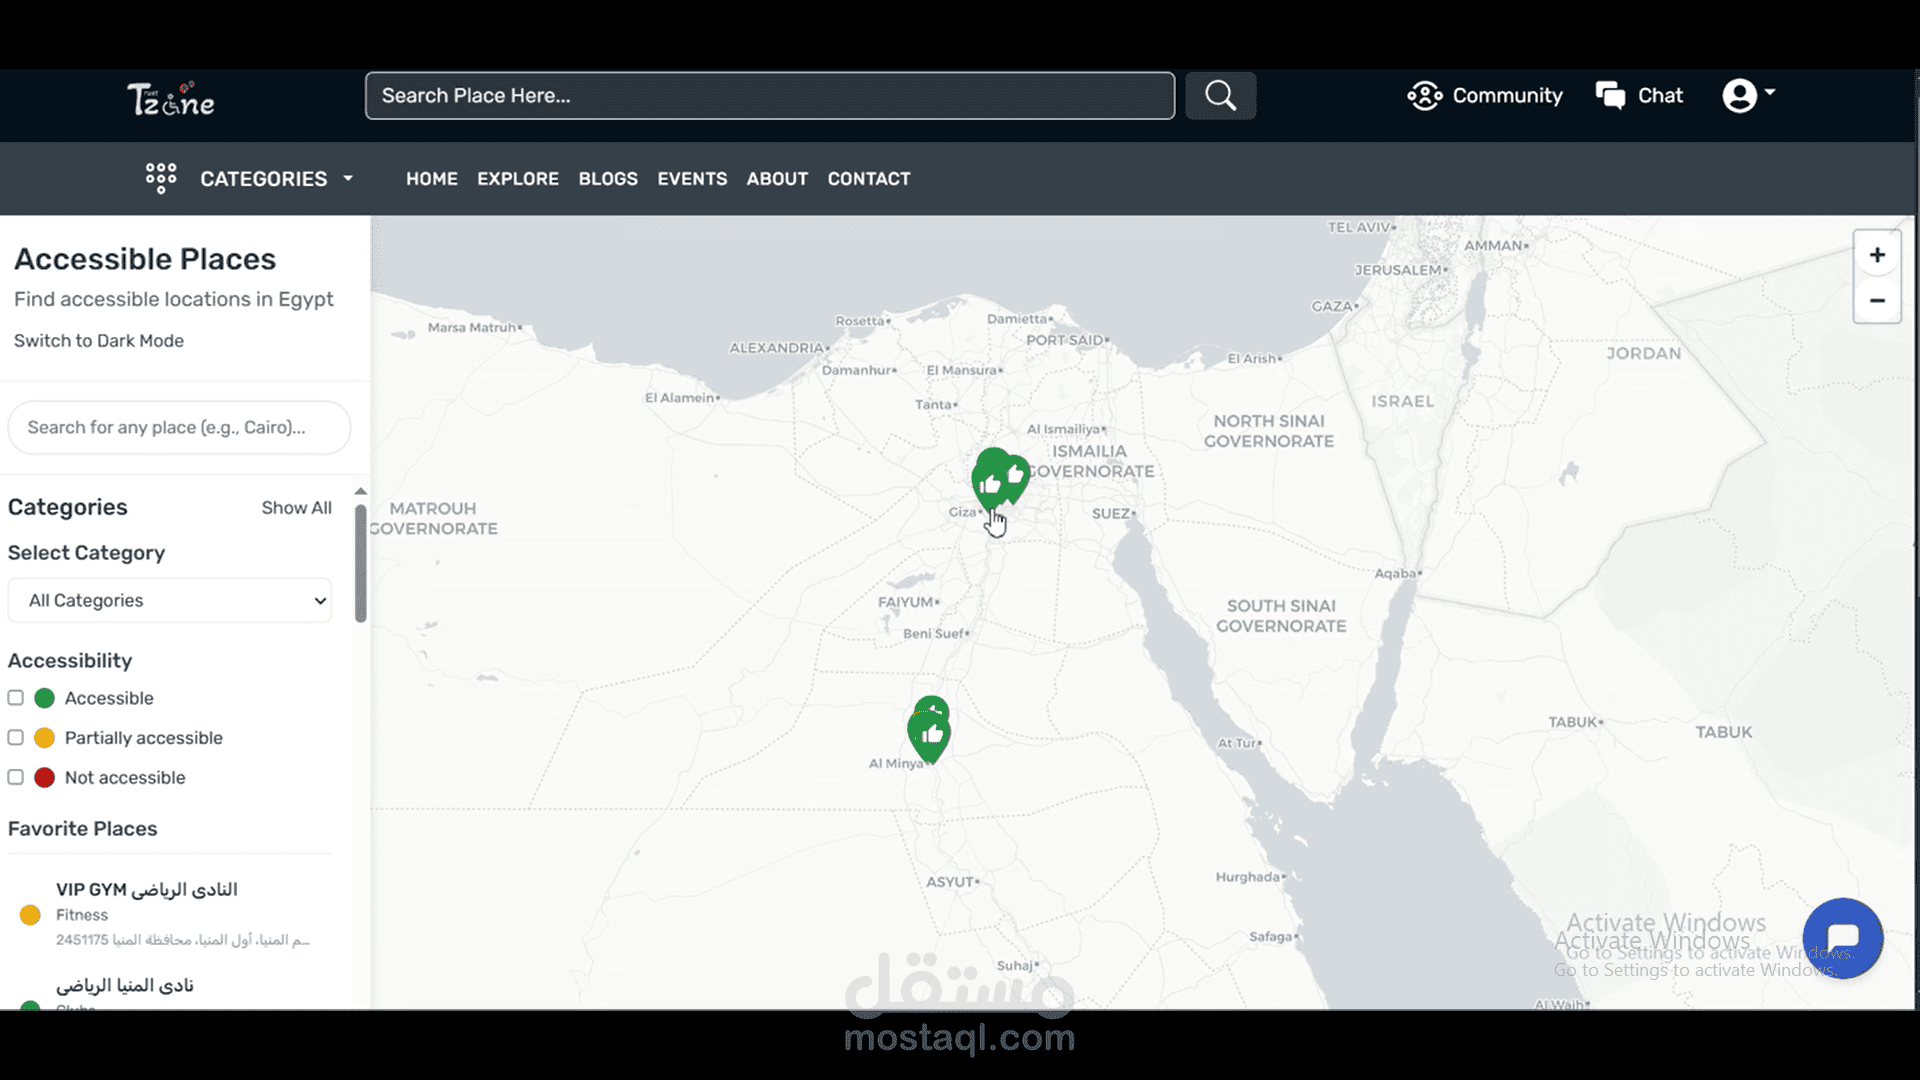Viewport: 1920px width, 1080px height.
Task: Open the EVENTS nav item
Action: 692,178
